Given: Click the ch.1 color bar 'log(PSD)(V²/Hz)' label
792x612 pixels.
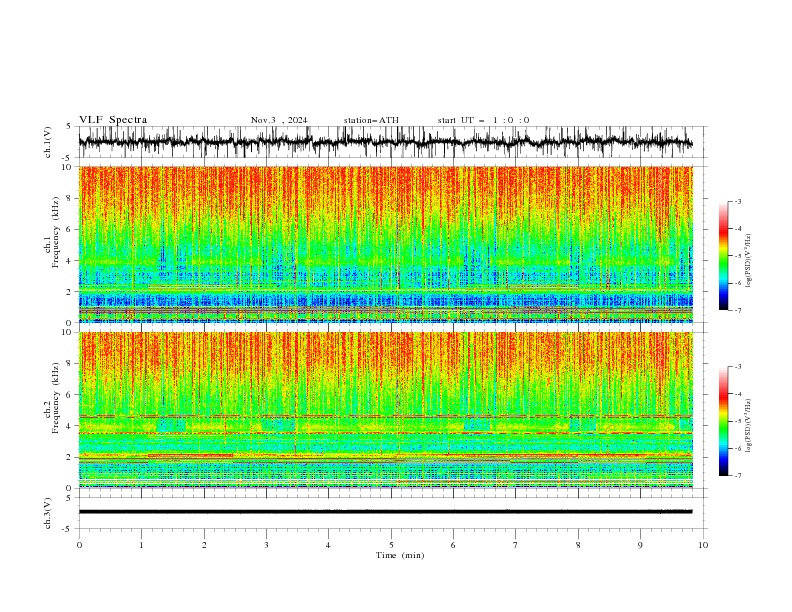Looking at the screenshot, I should (749, 261).
